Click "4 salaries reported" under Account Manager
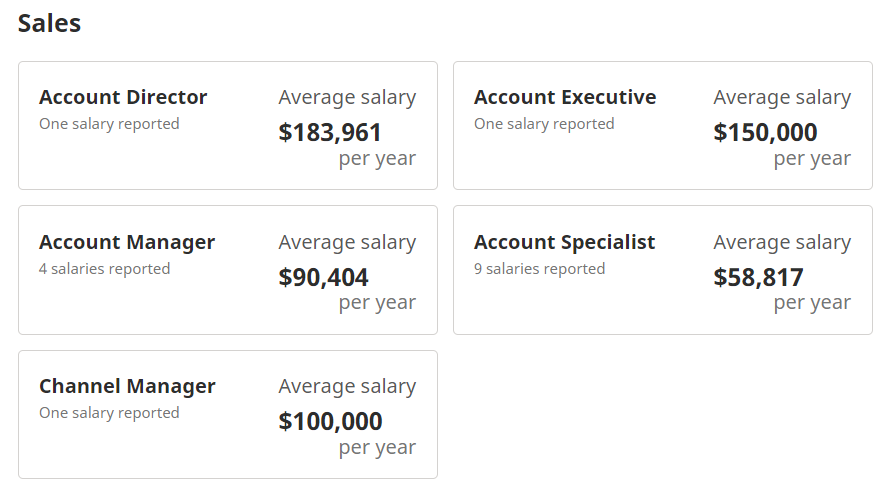This screenshot has width=886, height=485. point(104,269)
